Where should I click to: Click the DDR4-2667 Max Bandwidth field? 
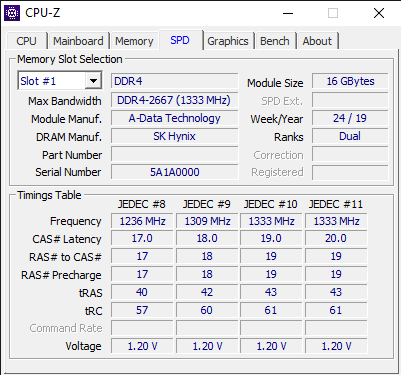tap(174, 100)
